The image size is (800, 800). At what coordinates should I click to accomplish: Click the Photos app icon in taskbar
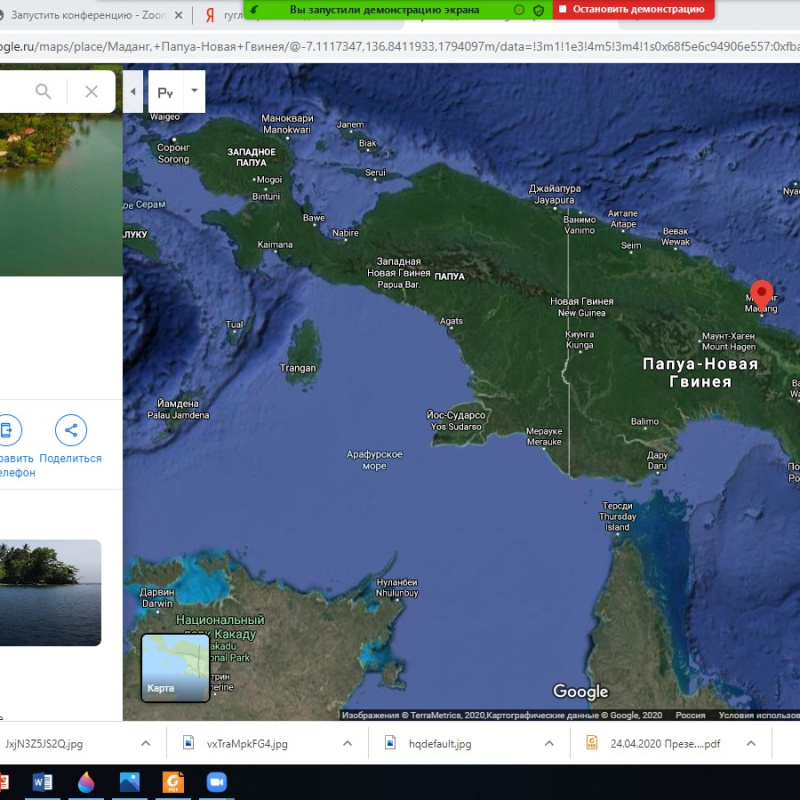(129, 782)
